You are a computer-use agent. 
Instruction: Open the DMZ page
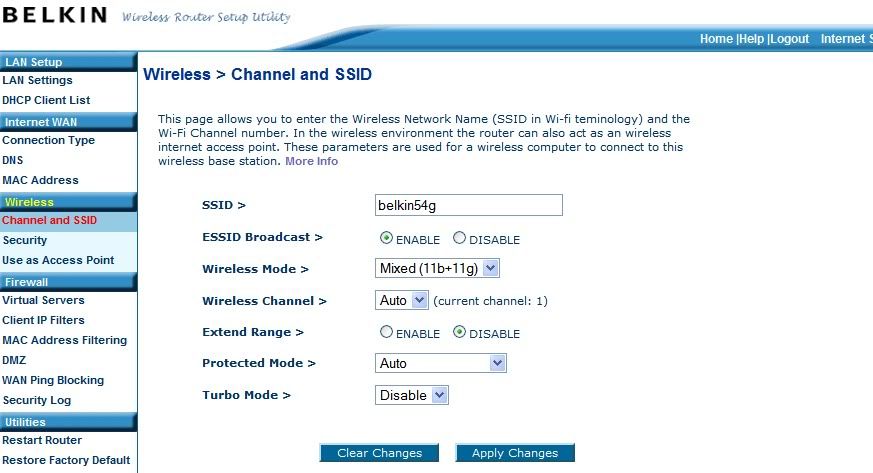click(14, 360)
